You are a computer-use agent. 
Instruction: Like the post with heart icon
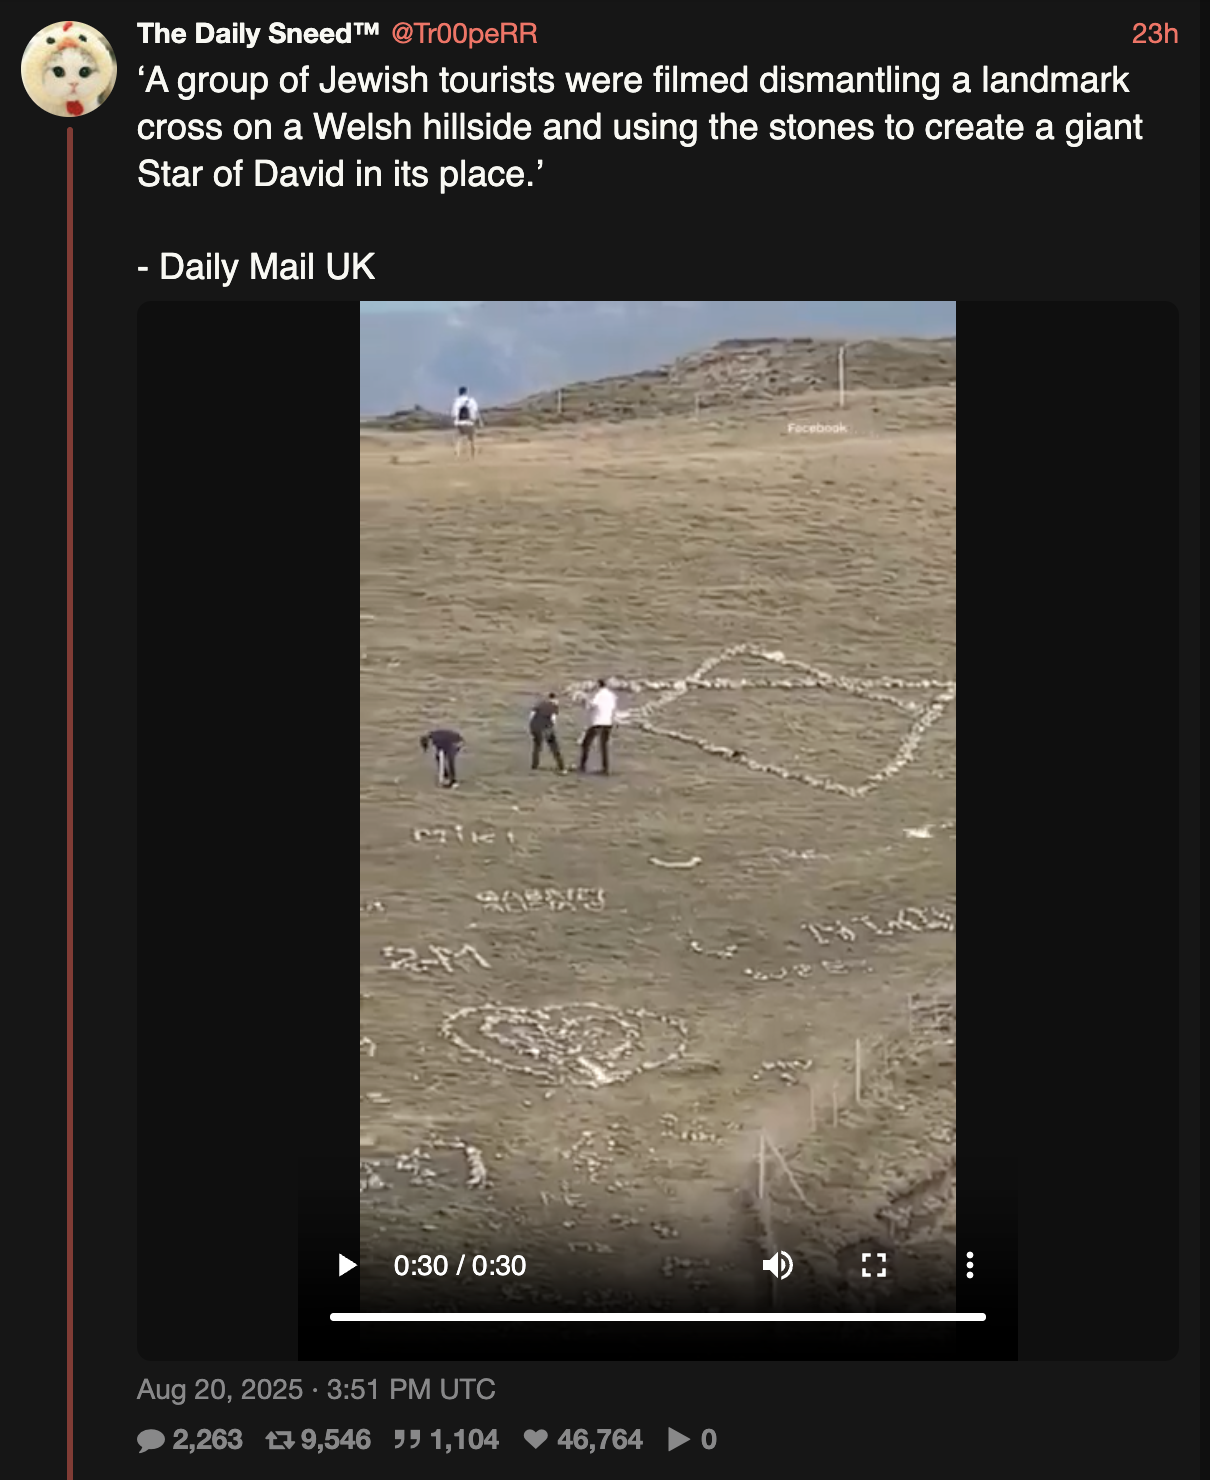536,1440
